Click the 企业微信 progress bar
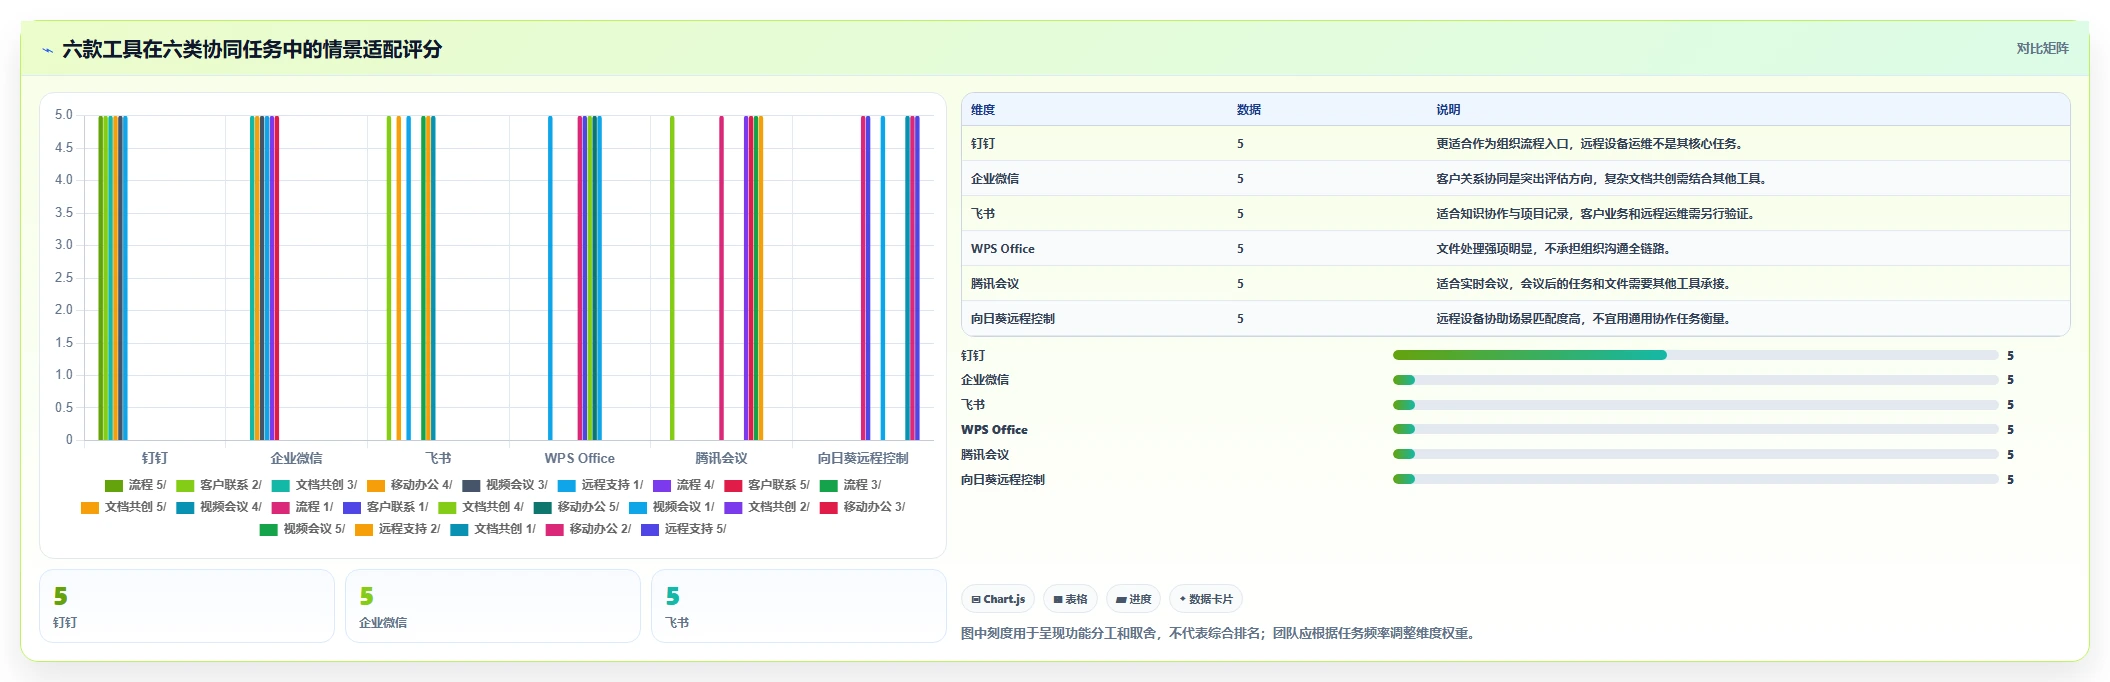Image resolution: width=2110 pixels, height=682 pixels. 1695,380
